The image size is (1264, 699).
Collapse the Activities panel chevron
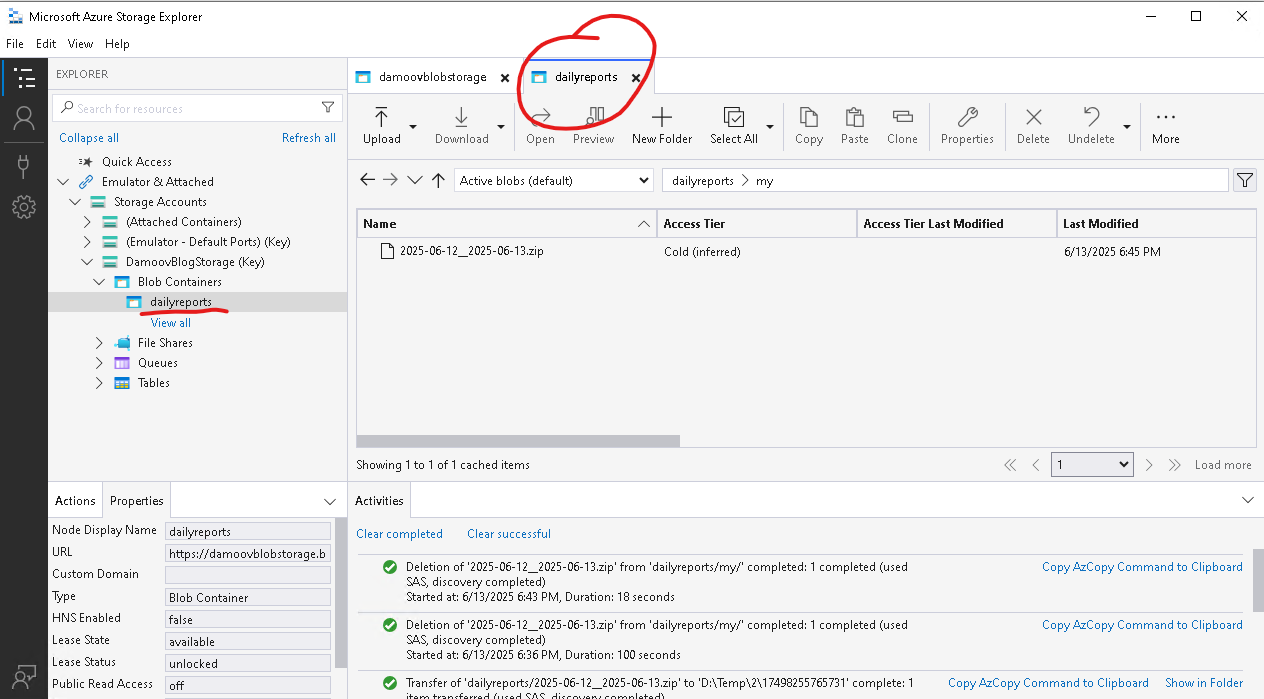tap(1247, 500)
